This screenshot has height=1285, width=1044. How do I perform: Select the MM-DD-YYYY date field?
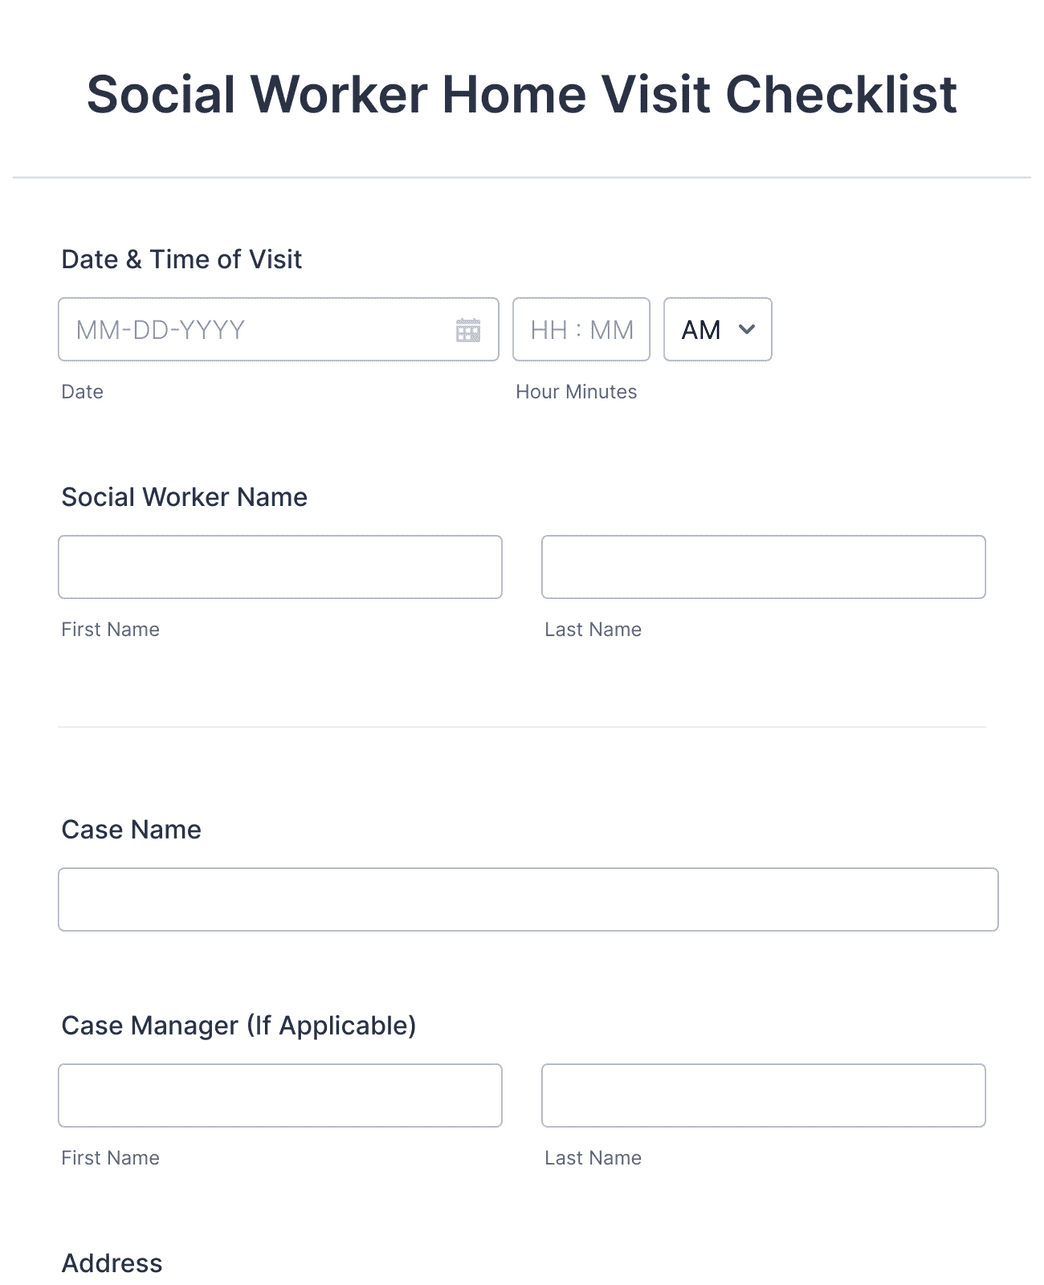point(250,329)
